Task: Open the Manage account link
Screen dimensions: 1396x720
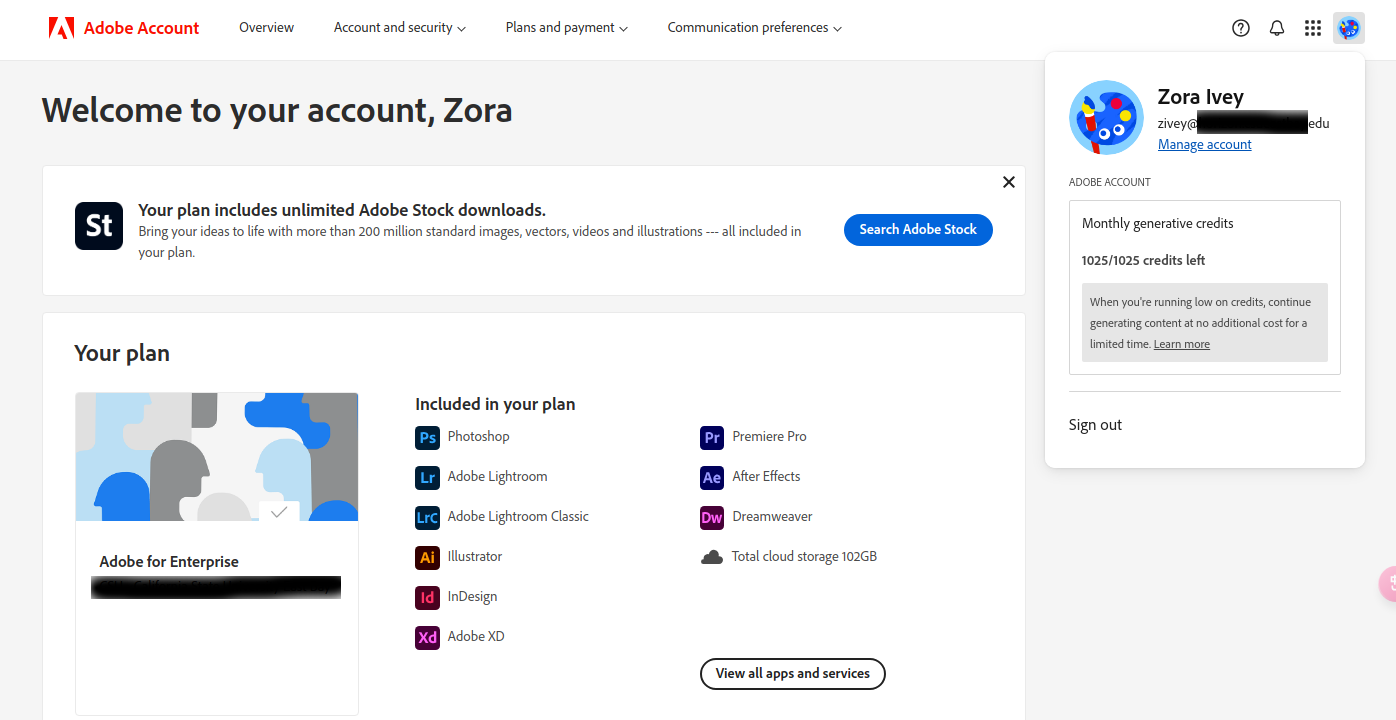Action: pos(1205,145)
